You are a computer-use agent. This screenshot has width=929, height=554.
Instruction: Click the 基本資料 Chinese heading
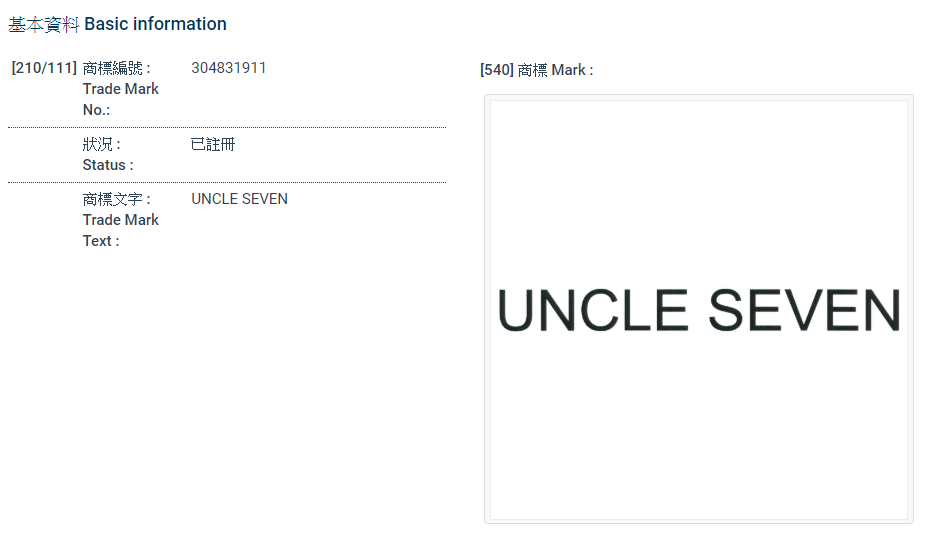coord(43,24)
